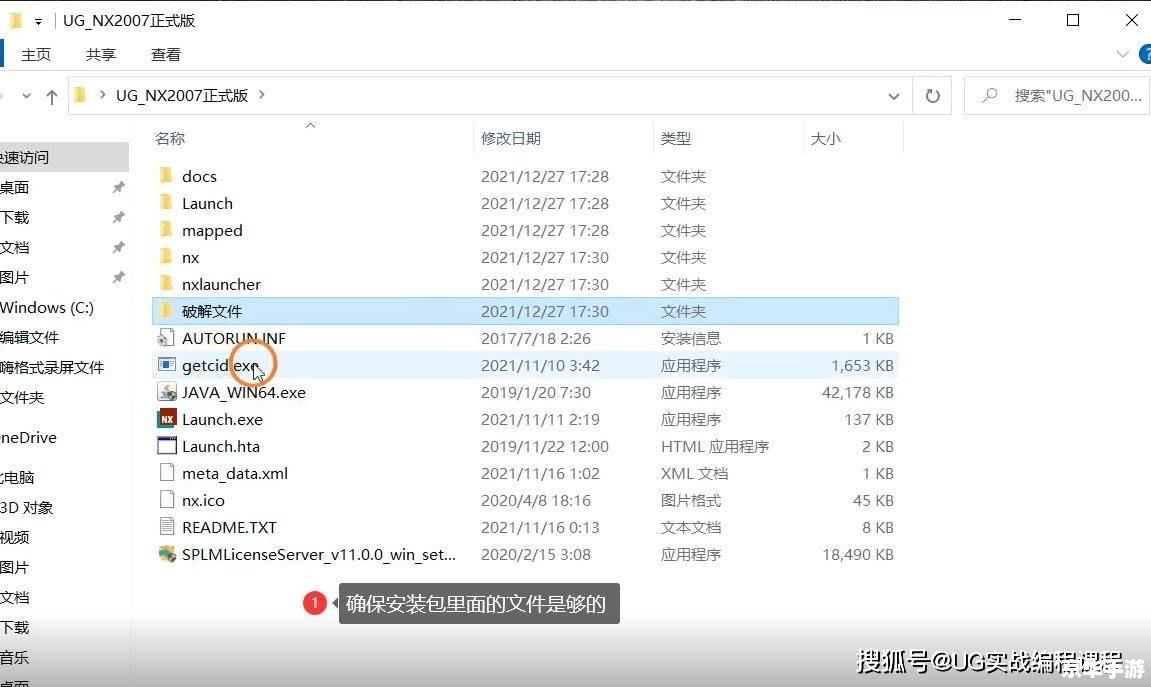Open the 主页 ribbon tab
The width and height of the screenshot is (1151, 687).
point(36,54)
